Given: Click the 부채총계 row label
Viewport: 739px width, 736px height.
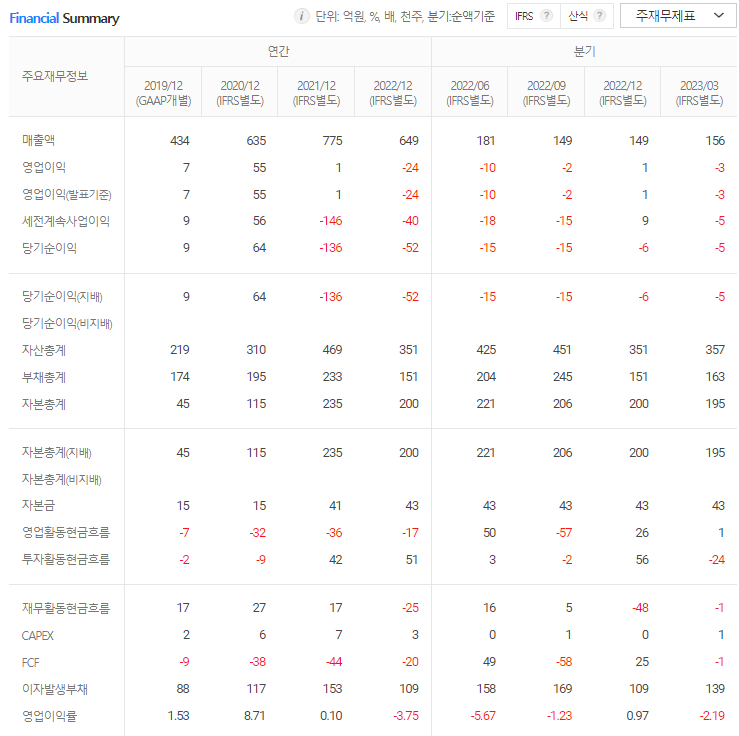Looking at the screenshot, I should click(x=44, y=377).
